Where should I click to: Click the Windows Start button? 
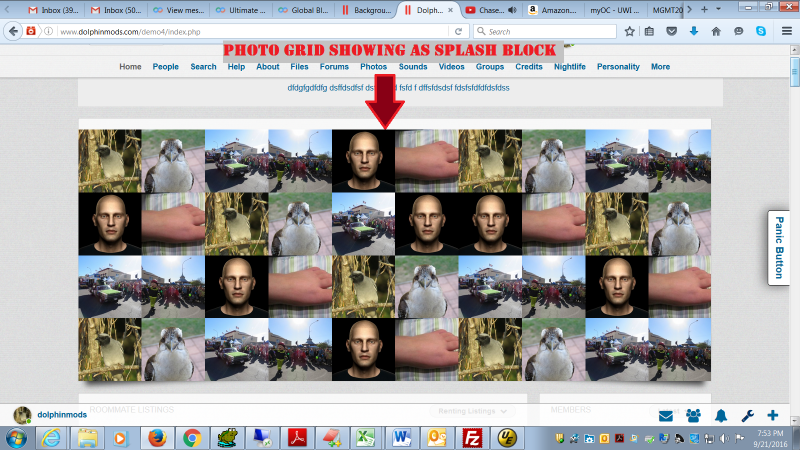point(16,438)
